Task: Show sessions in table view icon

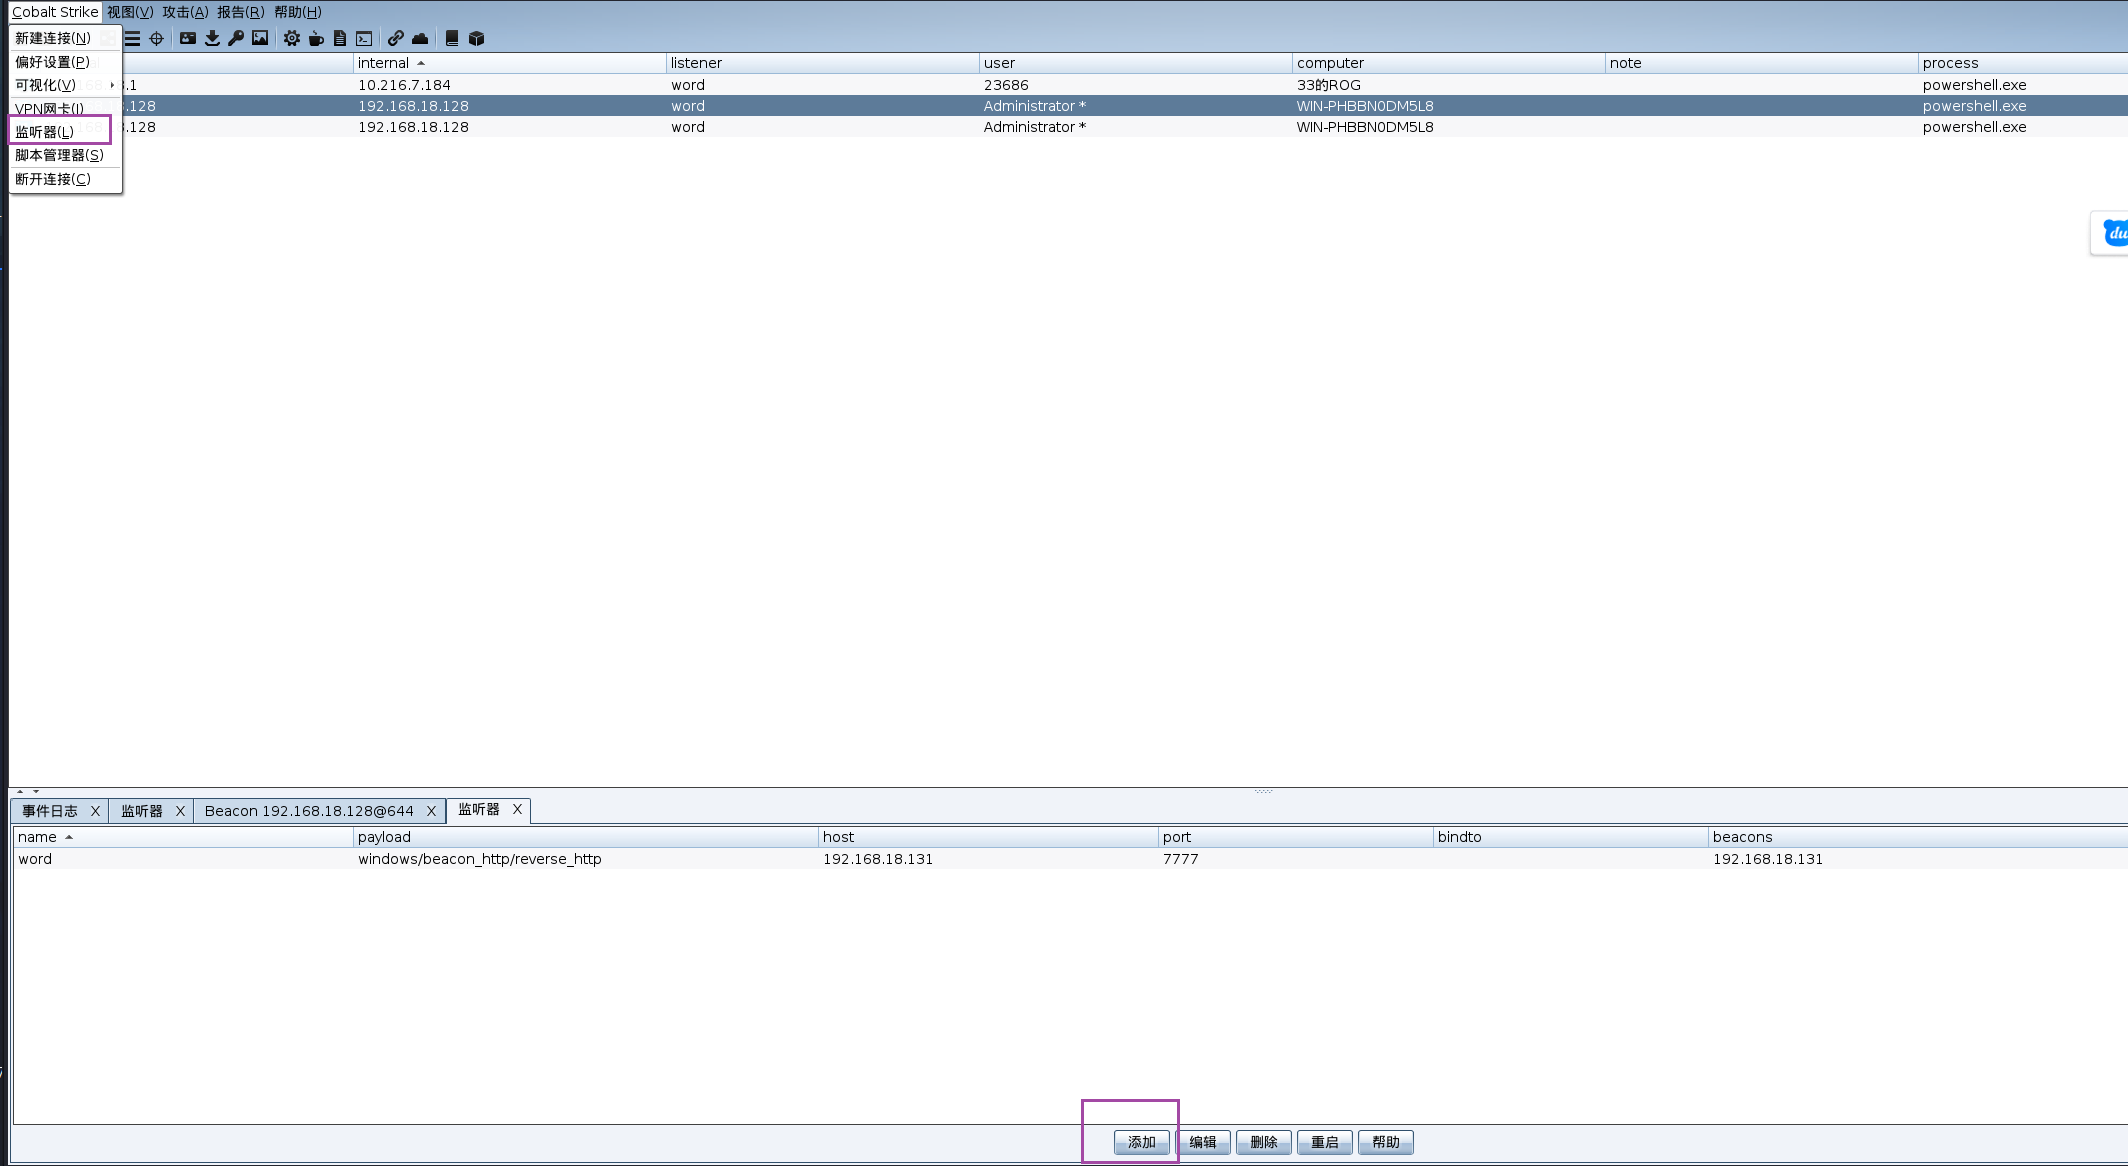Action: [x=132, y=39]
